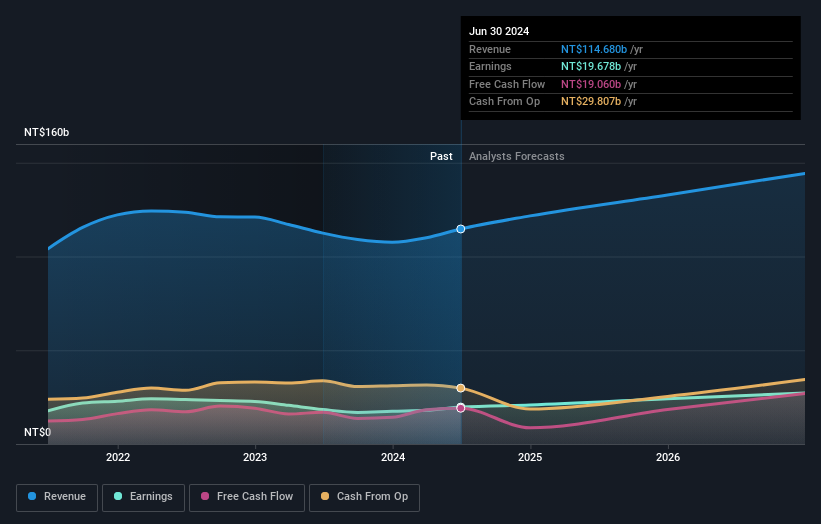This screenshot has width=821, height=524.
Task: Select the 2024 x-axis label
Action: point(393,457)
